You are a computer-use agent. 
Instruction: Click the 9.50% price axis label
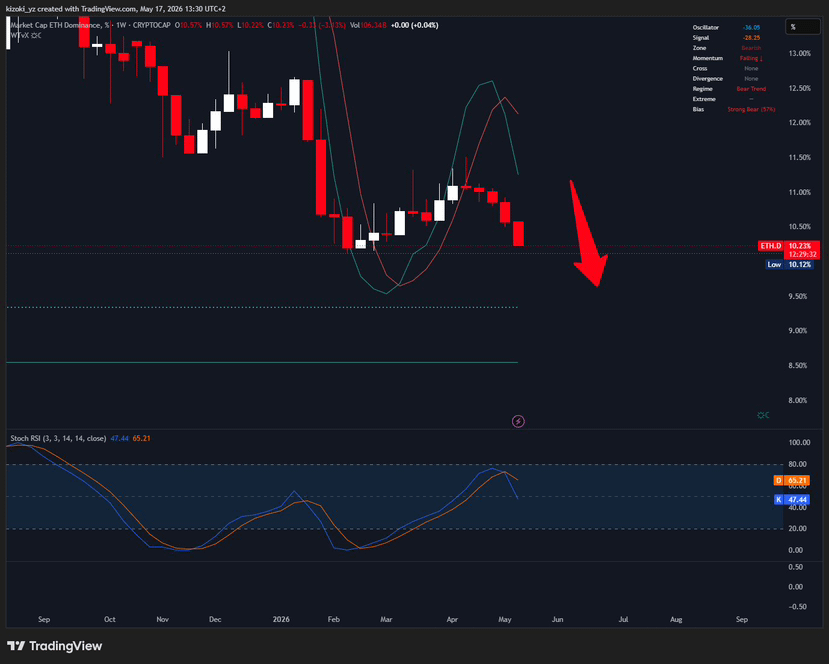tap(798, 297)
